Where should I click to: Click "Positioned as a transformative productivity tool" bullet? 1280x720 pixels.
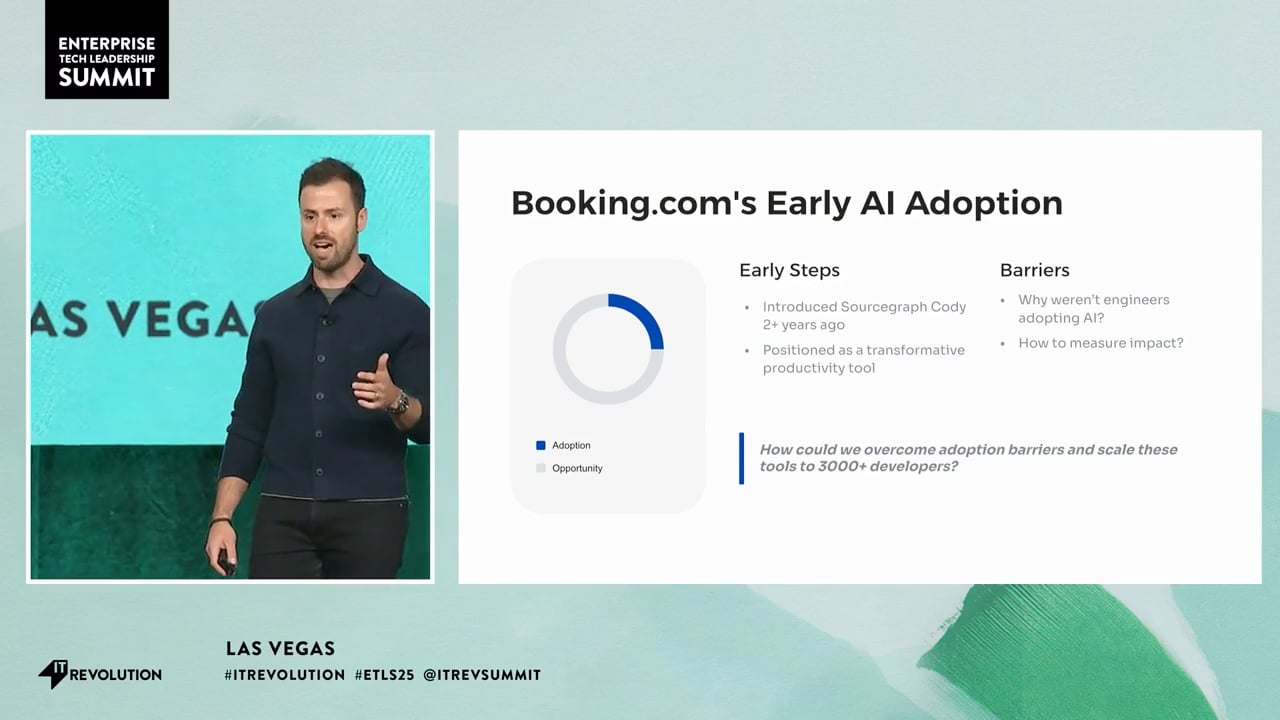pyautogui.click(x=863, y=359)
